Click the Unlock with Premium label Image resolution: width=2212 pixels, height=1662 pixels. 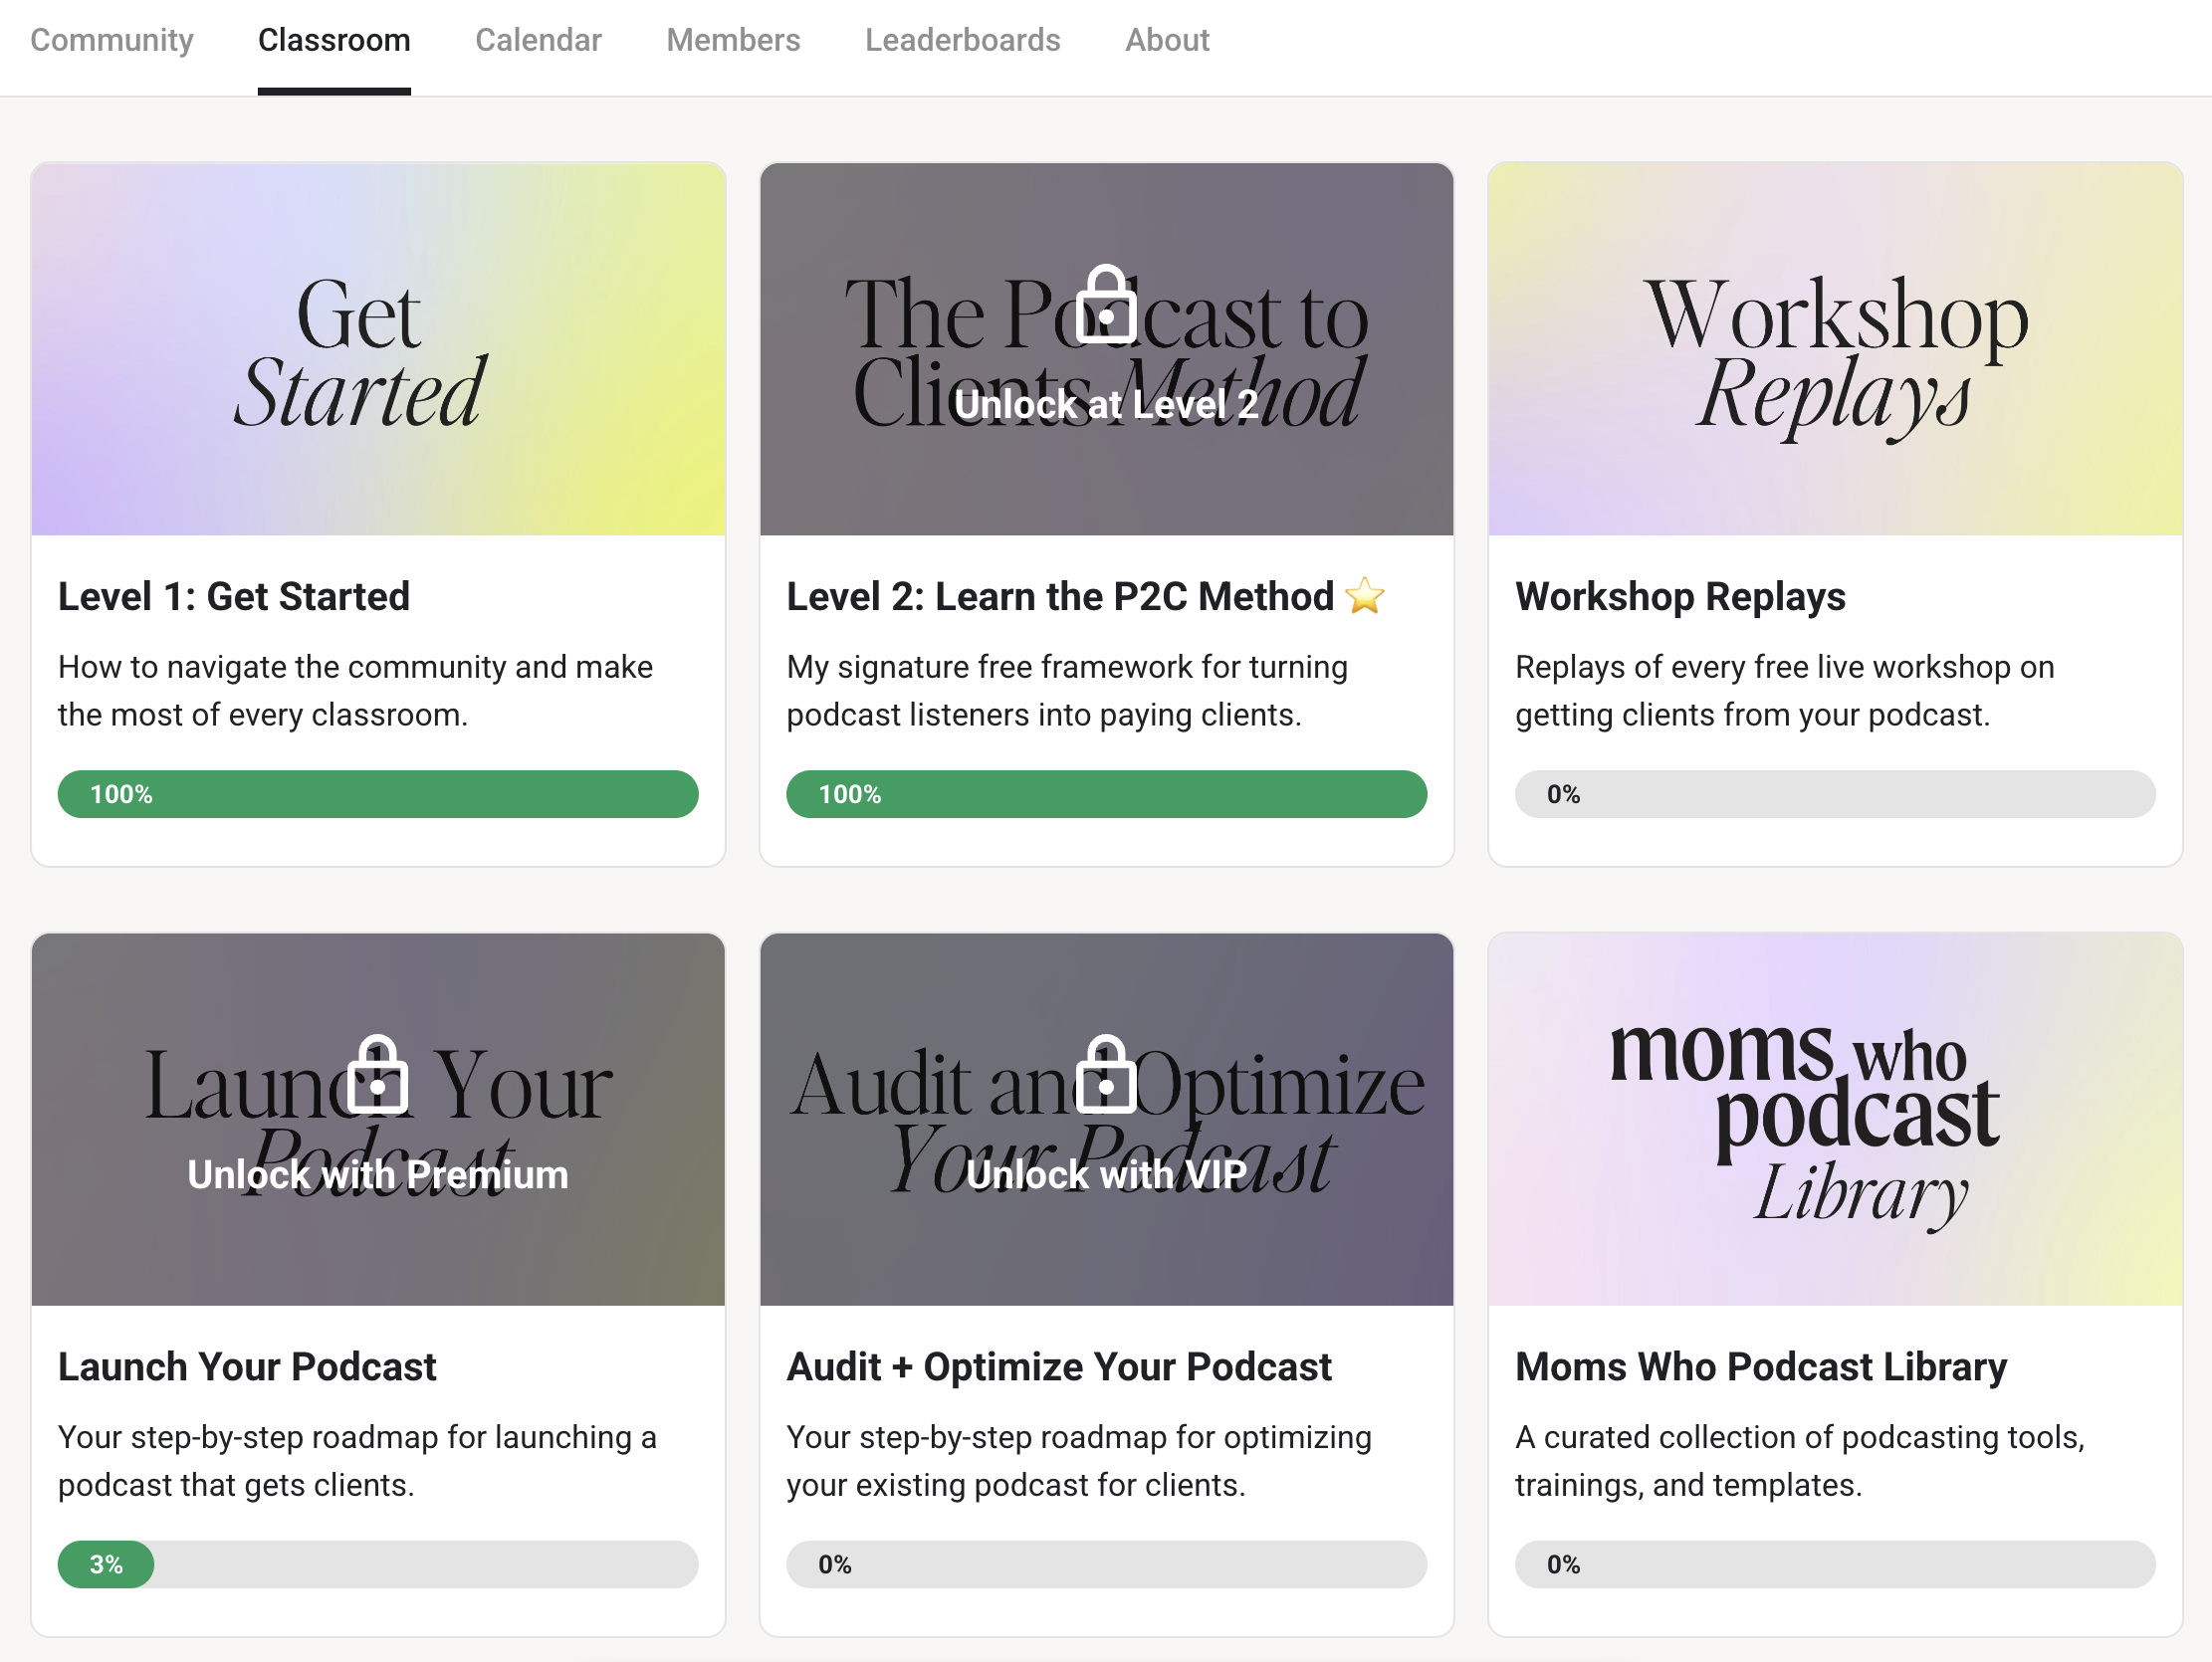378,1174
